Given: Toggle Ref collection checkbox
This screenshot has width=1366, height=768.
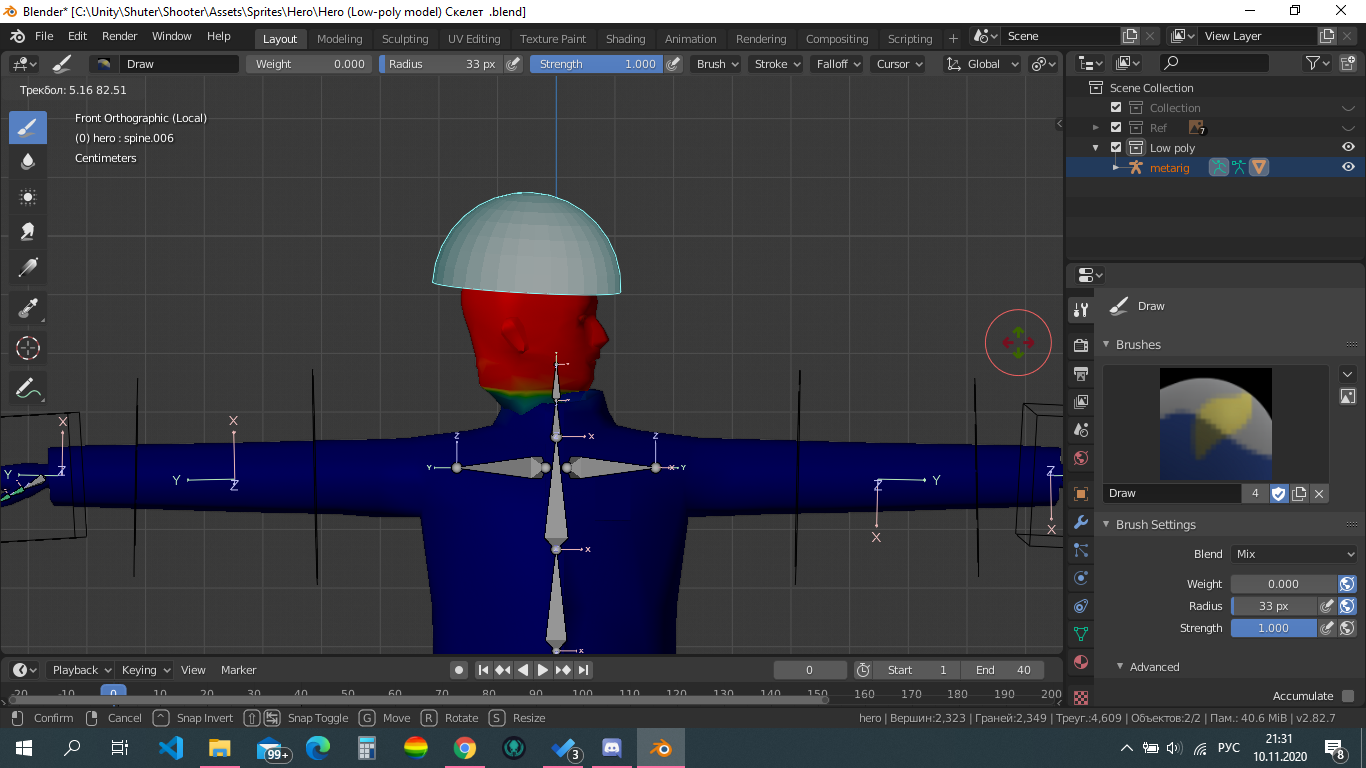Looking at the screenshot, I should [x=1116, y=128].
